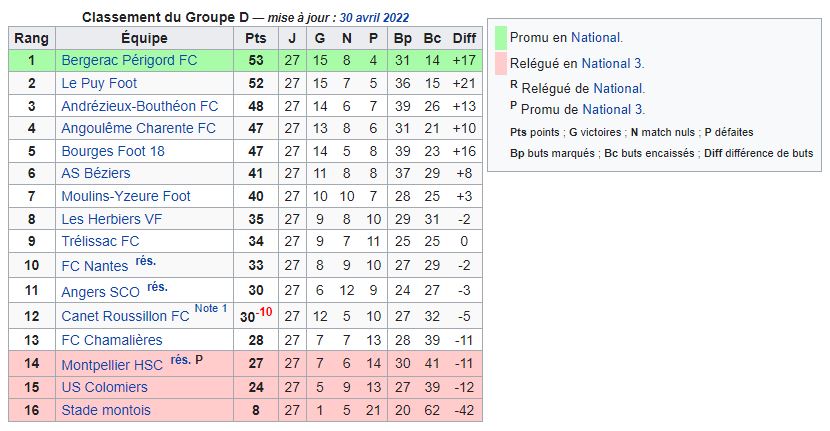Click the Andrézieux-Bouthéon FC link
This screenshot has height=431, width=830.
(140, 106)
